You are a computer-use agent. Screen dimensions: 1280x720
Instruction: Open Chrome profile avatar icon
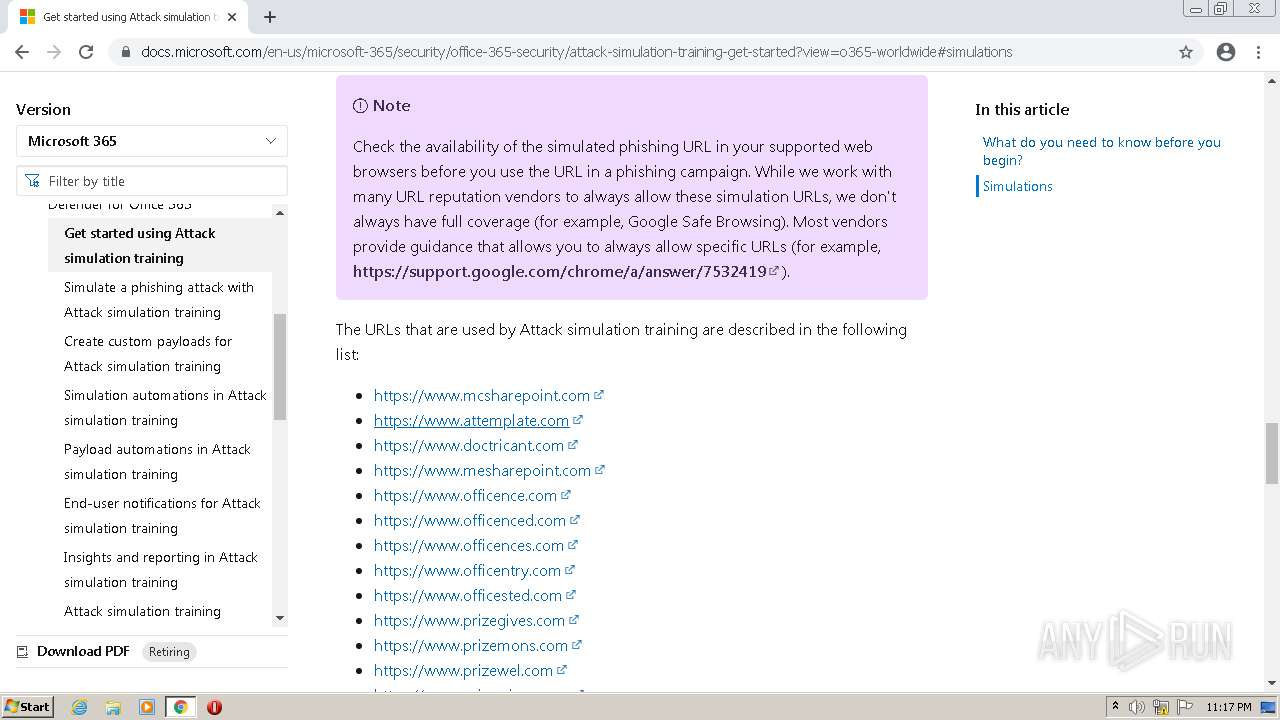point(1226,52)
